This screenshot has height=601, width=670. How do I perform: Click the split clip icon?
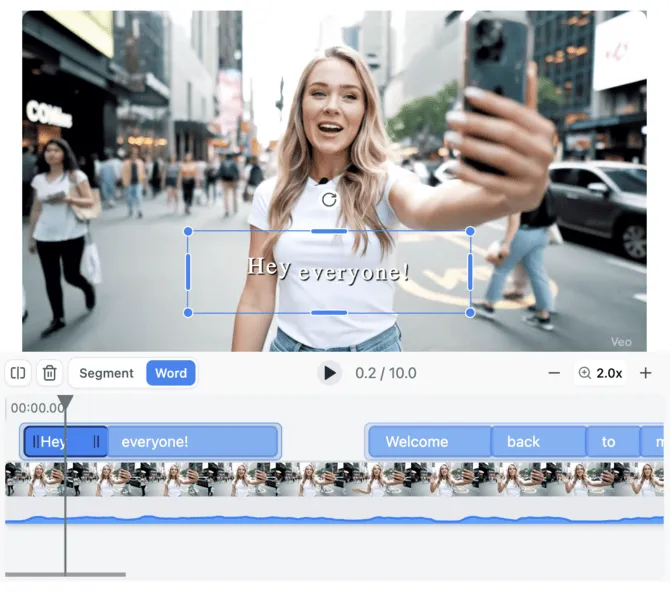click(x=18, y=373)
